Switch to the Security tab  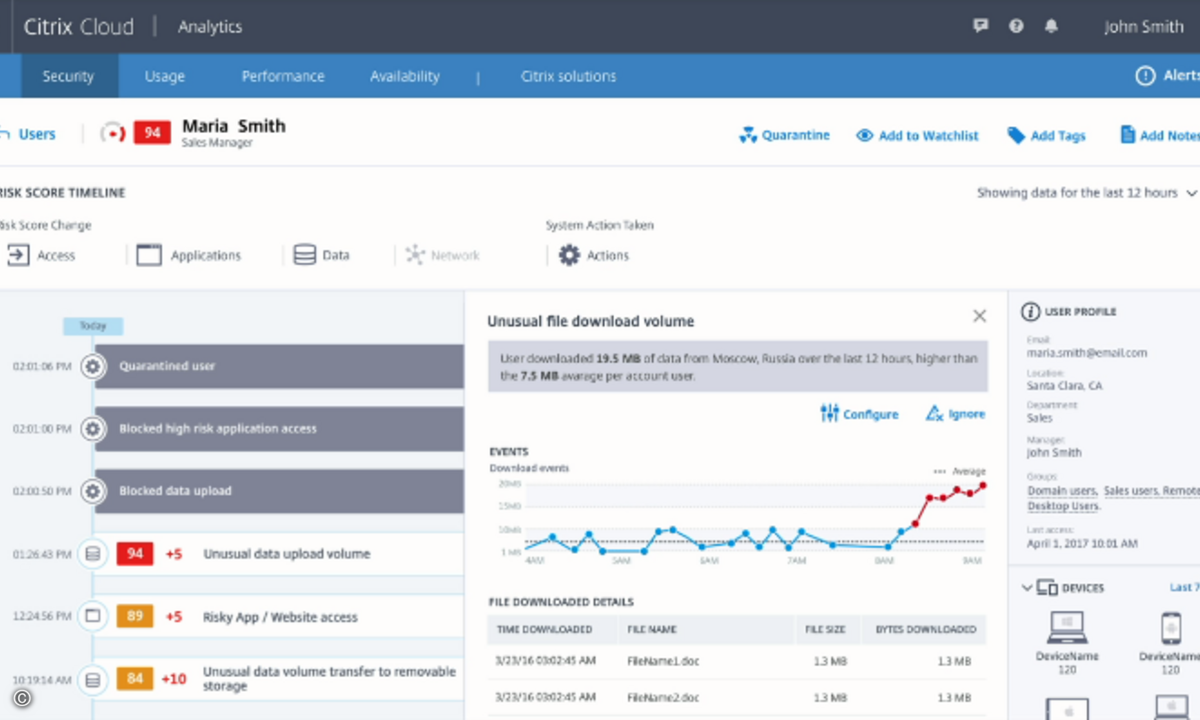coord(68,76)
